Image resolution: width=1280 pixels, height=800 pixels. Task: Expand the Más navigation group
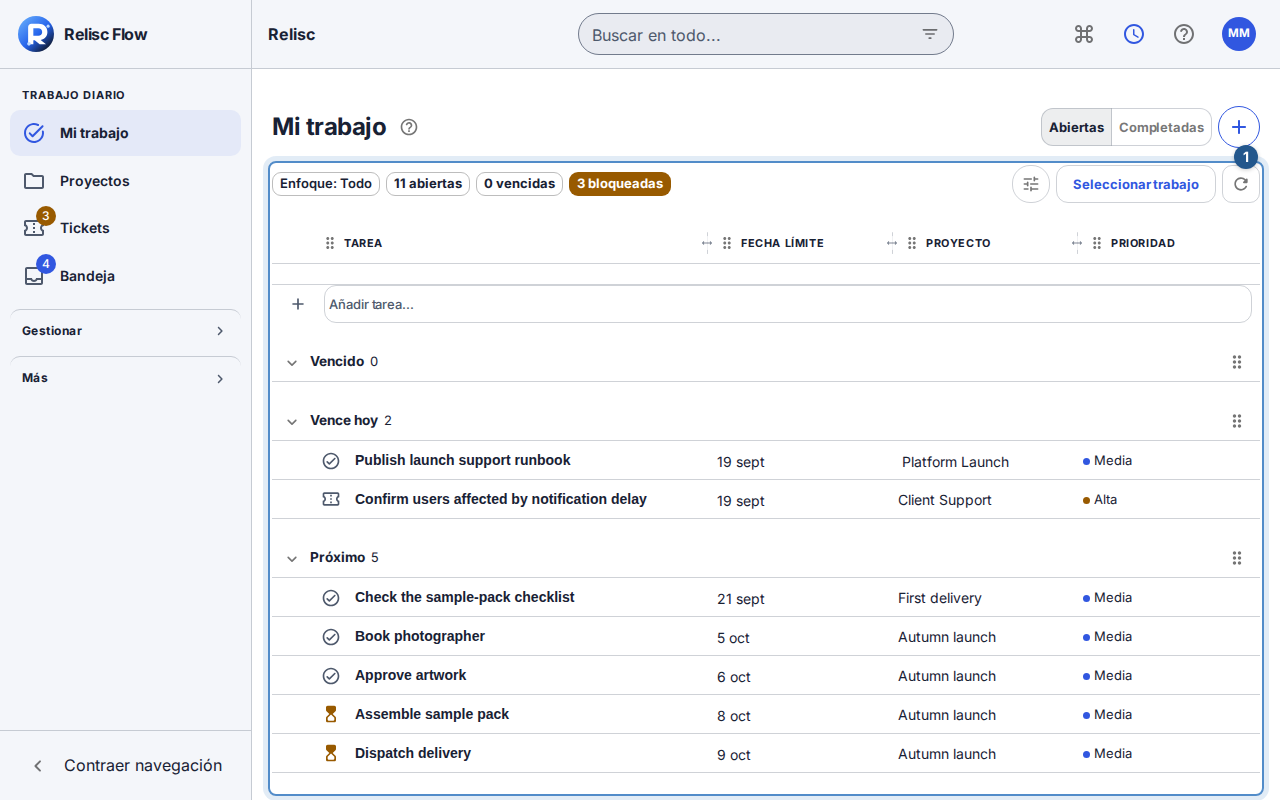point(125,378)
